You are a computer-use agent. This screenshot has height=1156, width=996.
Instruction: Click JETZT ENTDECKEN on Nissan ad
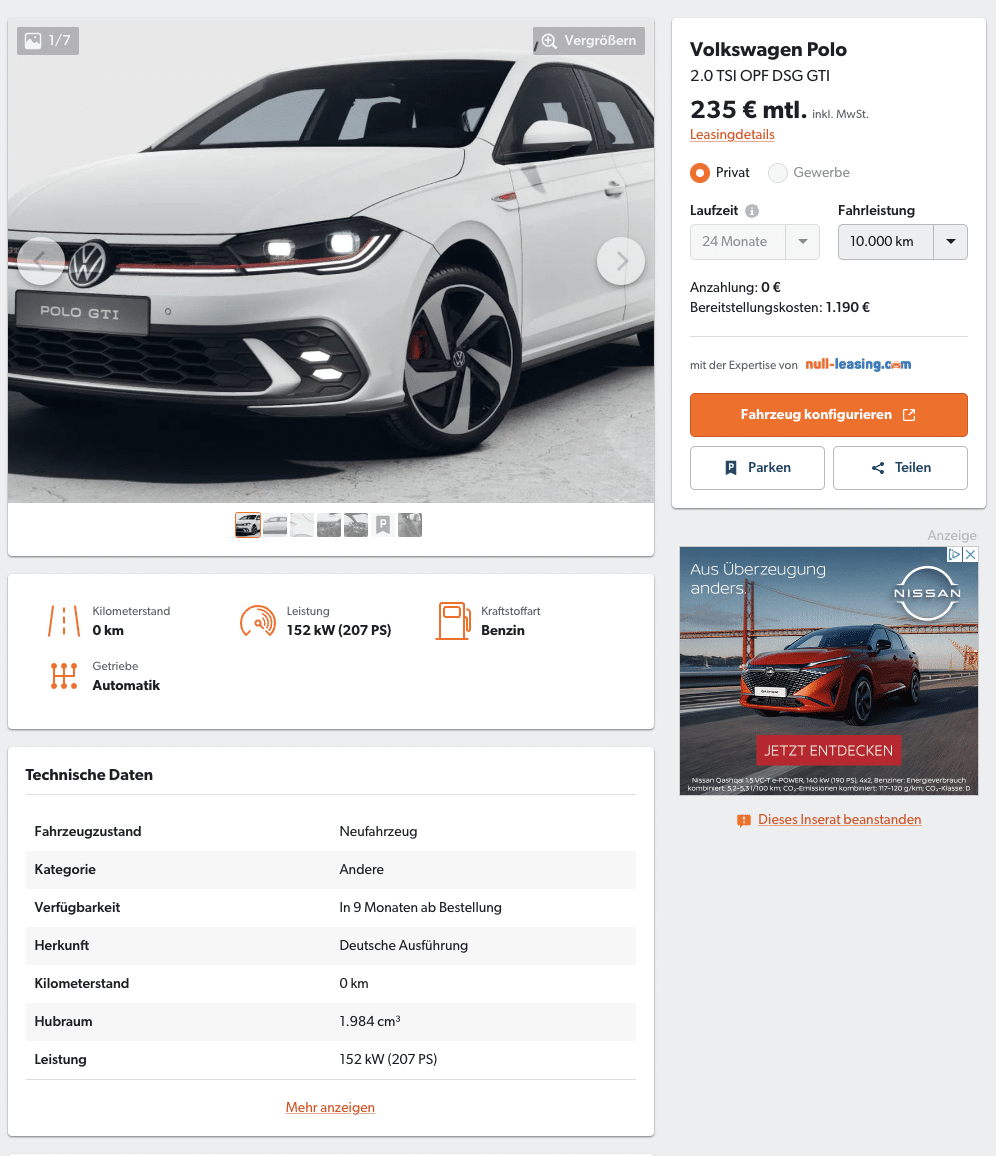click(x=829, y=751)
